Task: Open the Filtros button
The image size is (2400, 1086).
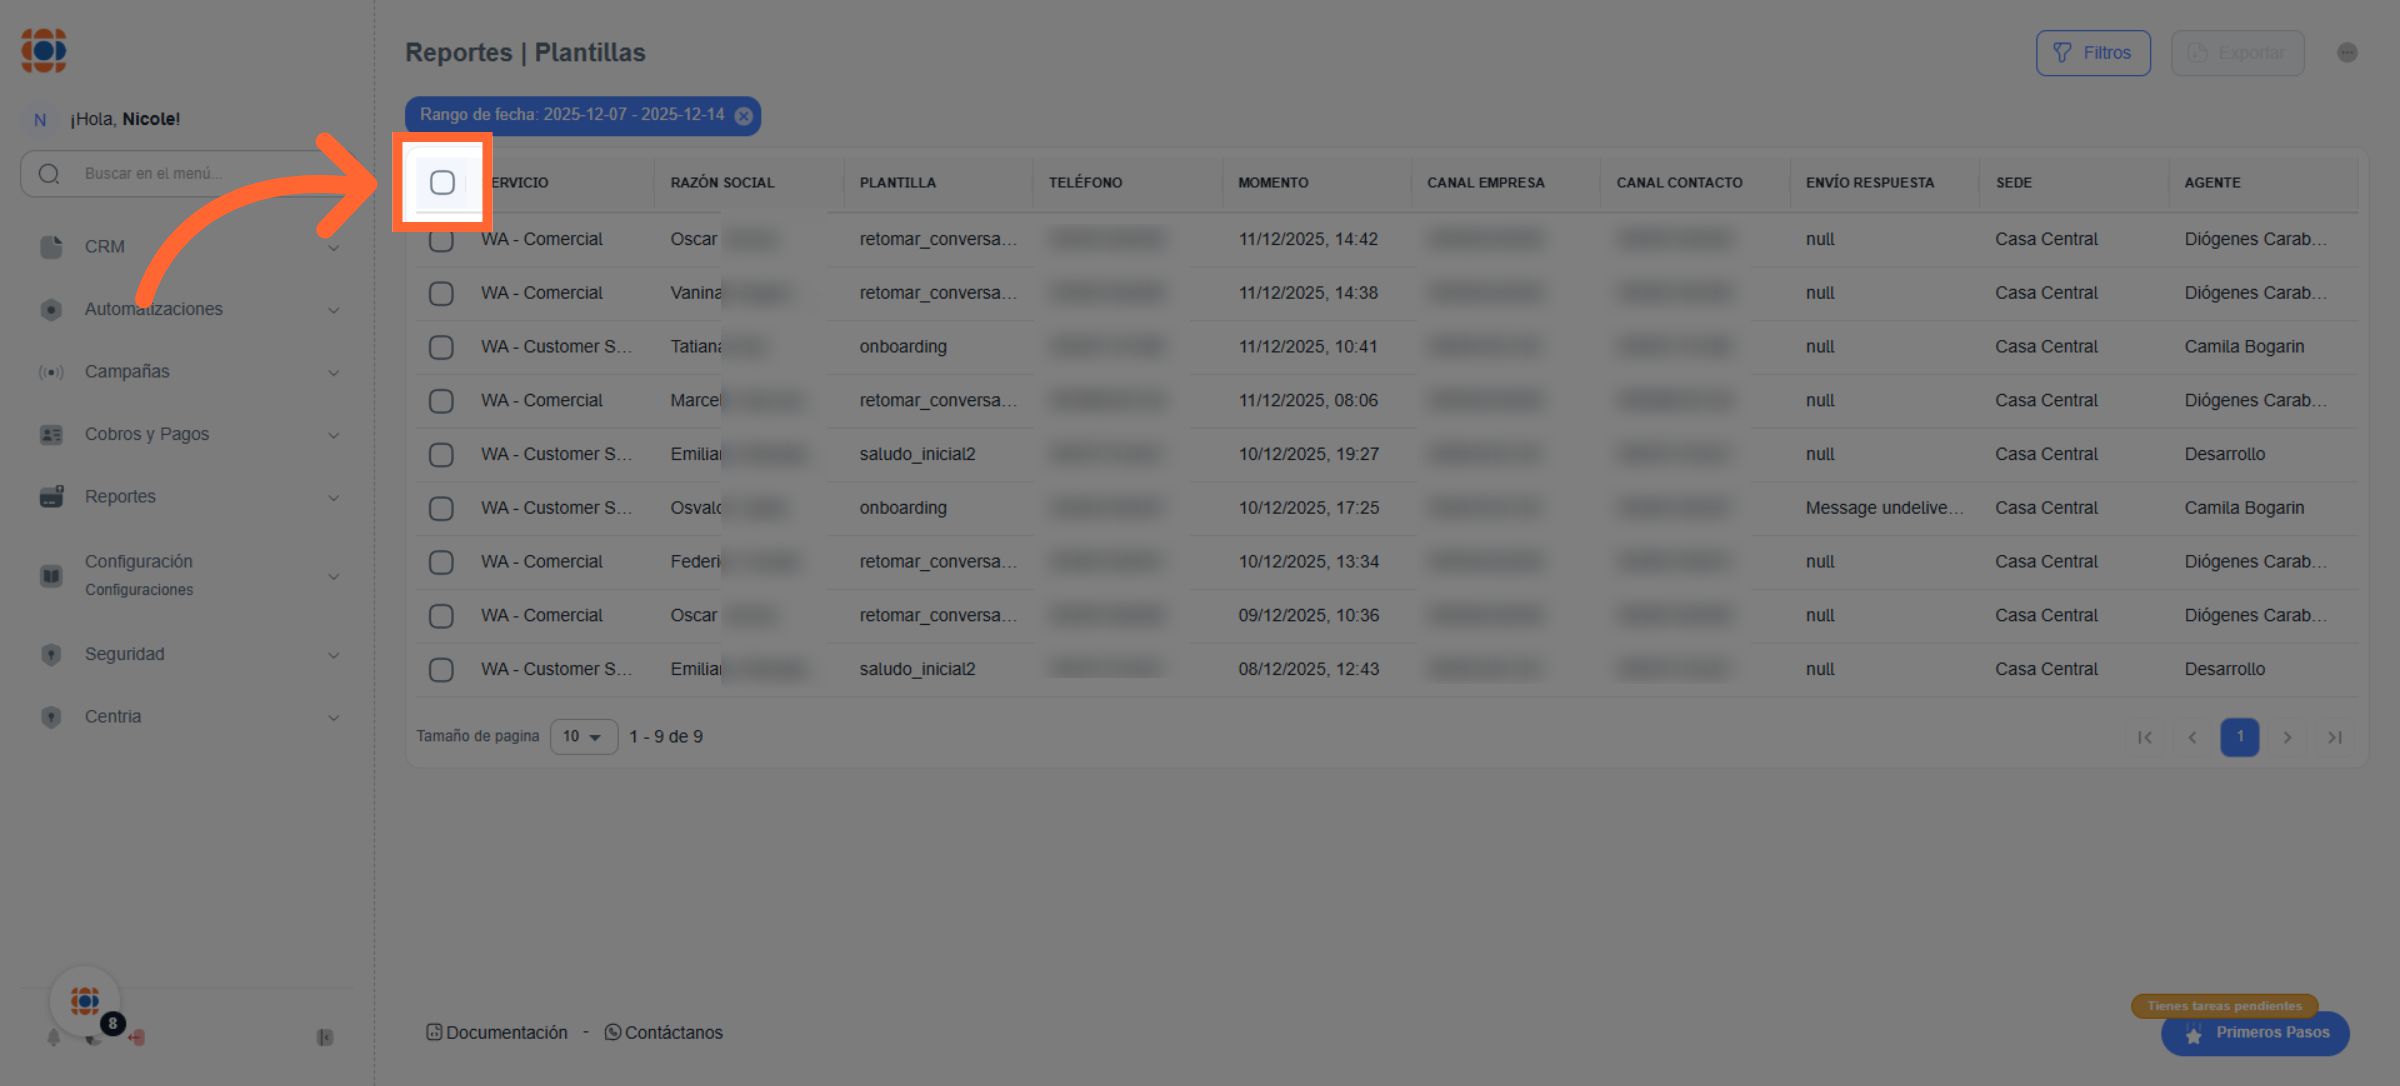Action: [x=2093, y=53]
